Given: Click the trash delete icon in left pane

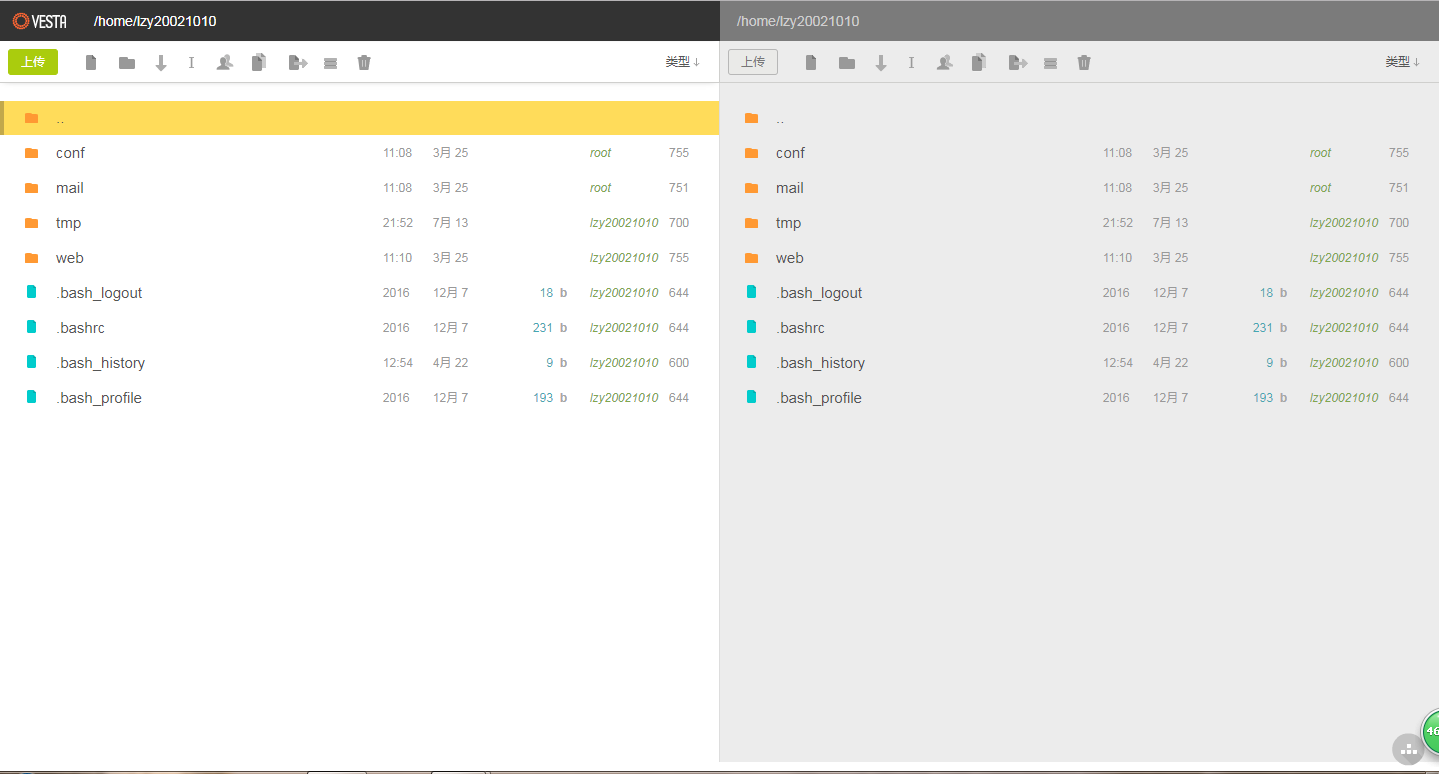Looking at the screenshot, I should pos(364,62).
